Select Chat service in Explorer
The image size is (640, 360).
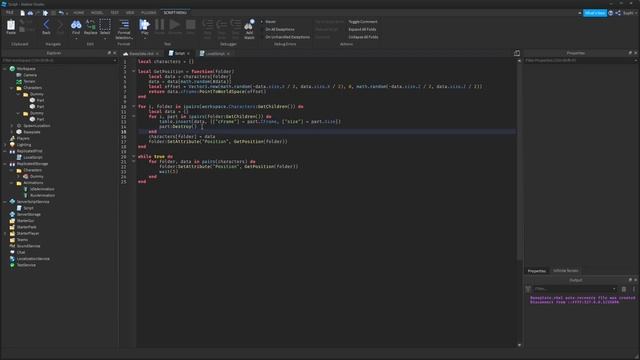pyautogui.click(x=21, y=252)
